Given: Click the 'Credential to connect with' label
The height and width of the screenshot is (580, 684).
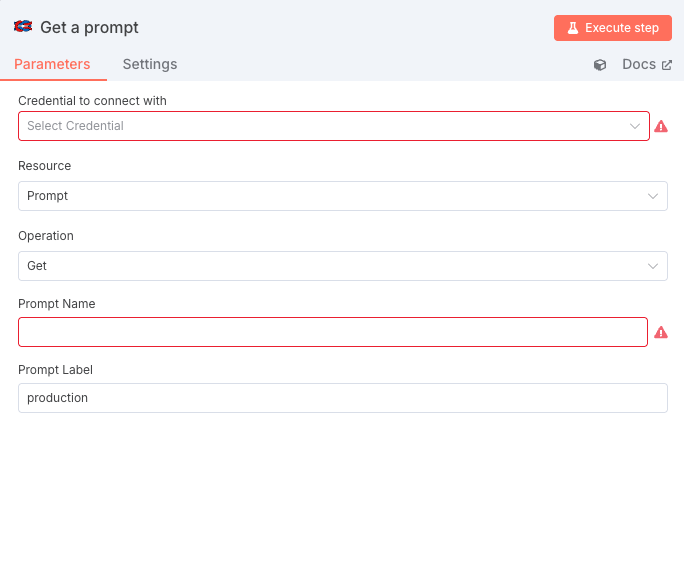Looking at the screenshot, I should click(x=93, y=101).
